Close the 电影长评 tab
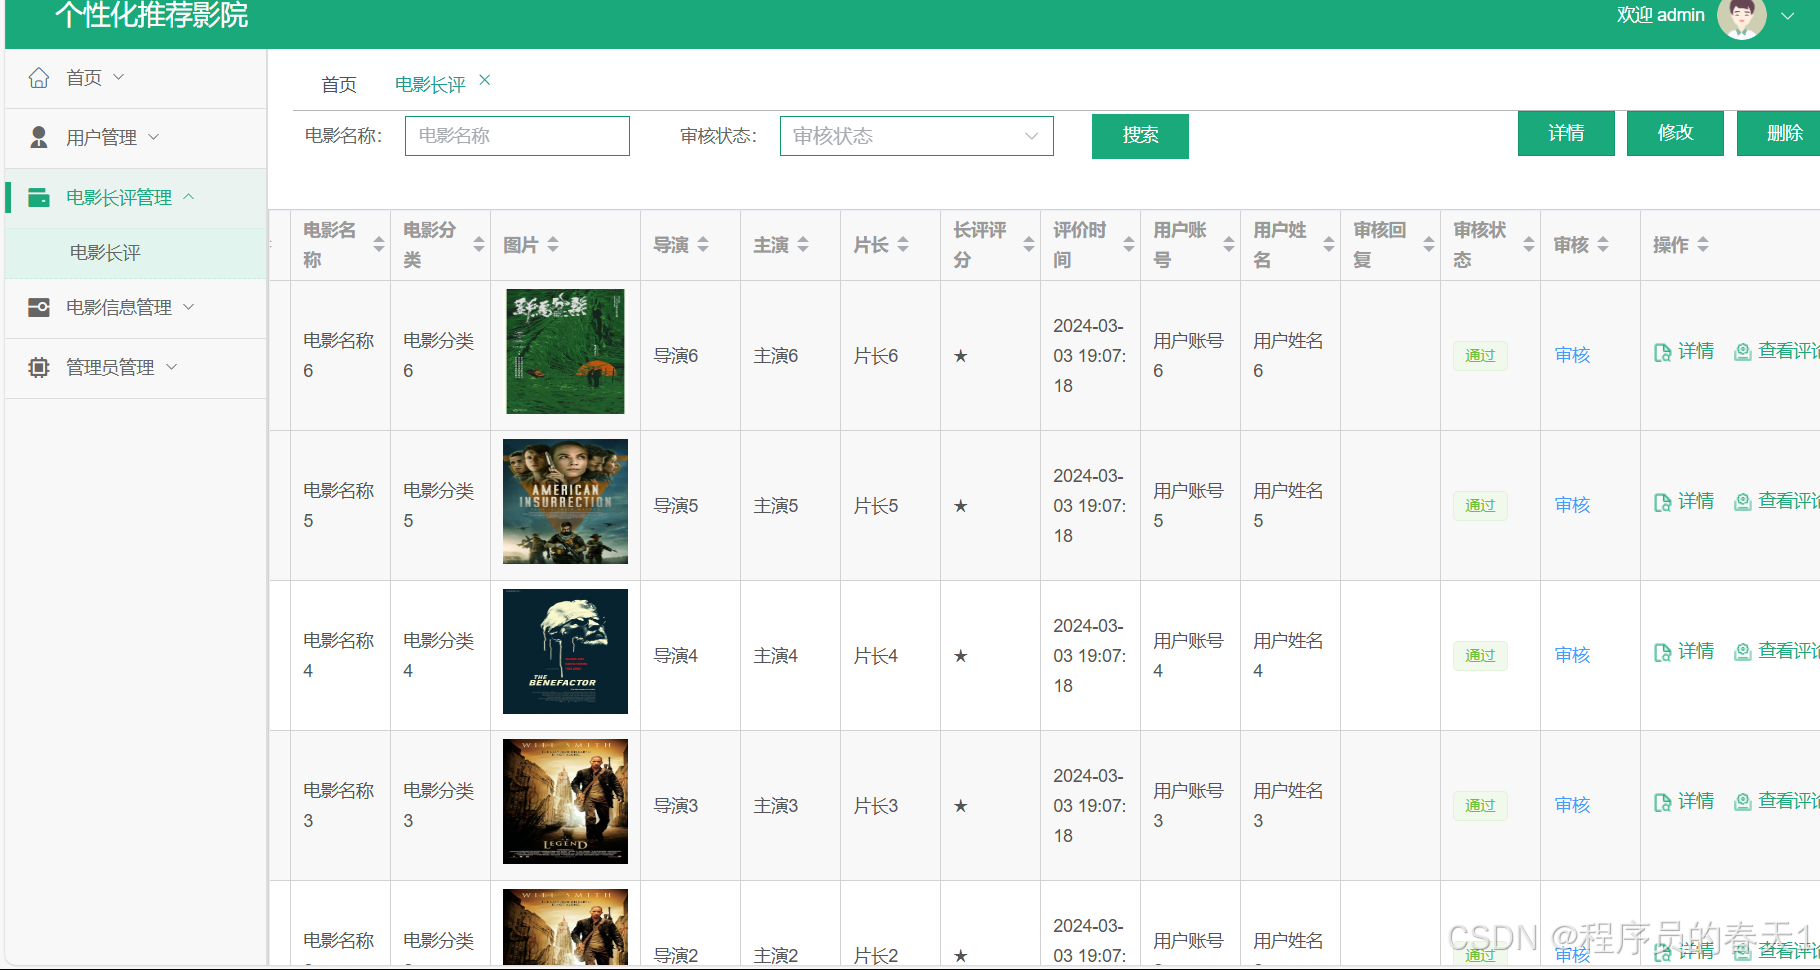This screenshot has width=1820, height=970. click(485, 80)
